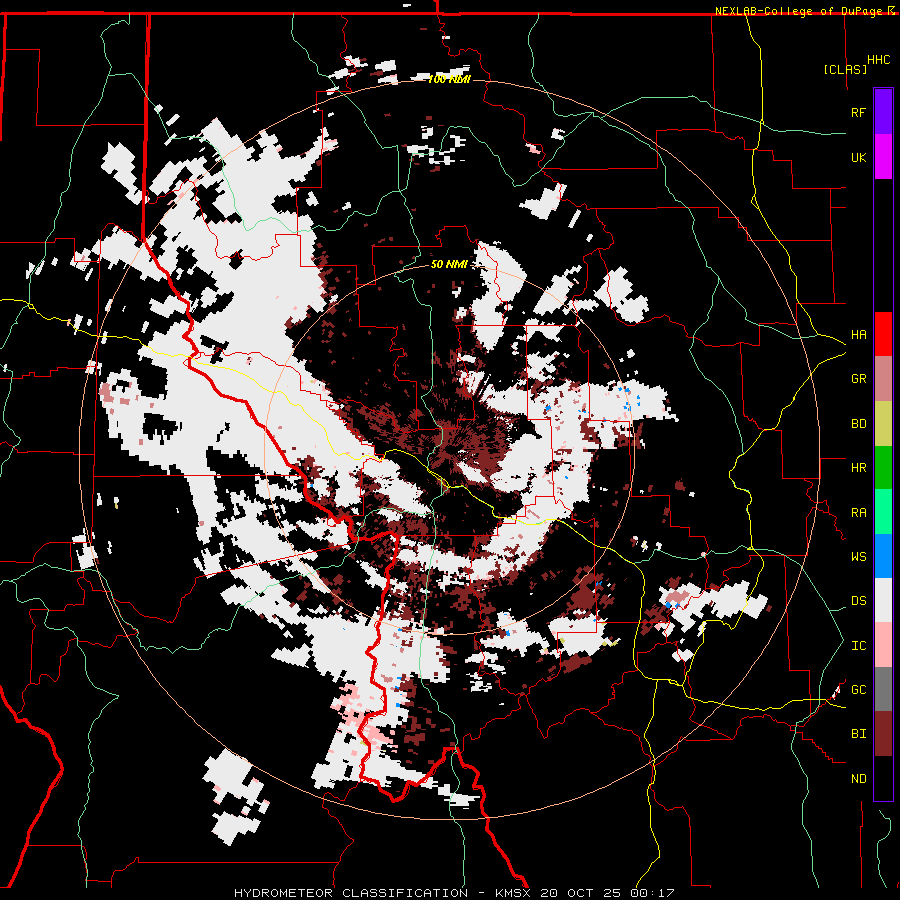The image size is (900, 900).
Task: Click the UK magenta legend swatch
Action: [883, 157]
